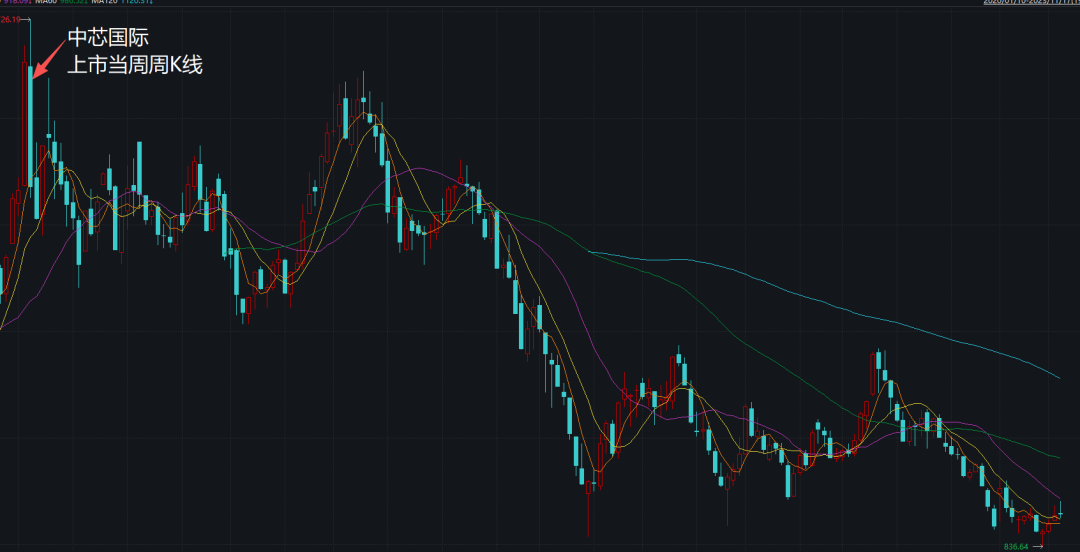Click the cyan MA120 line's right end

1058,378
